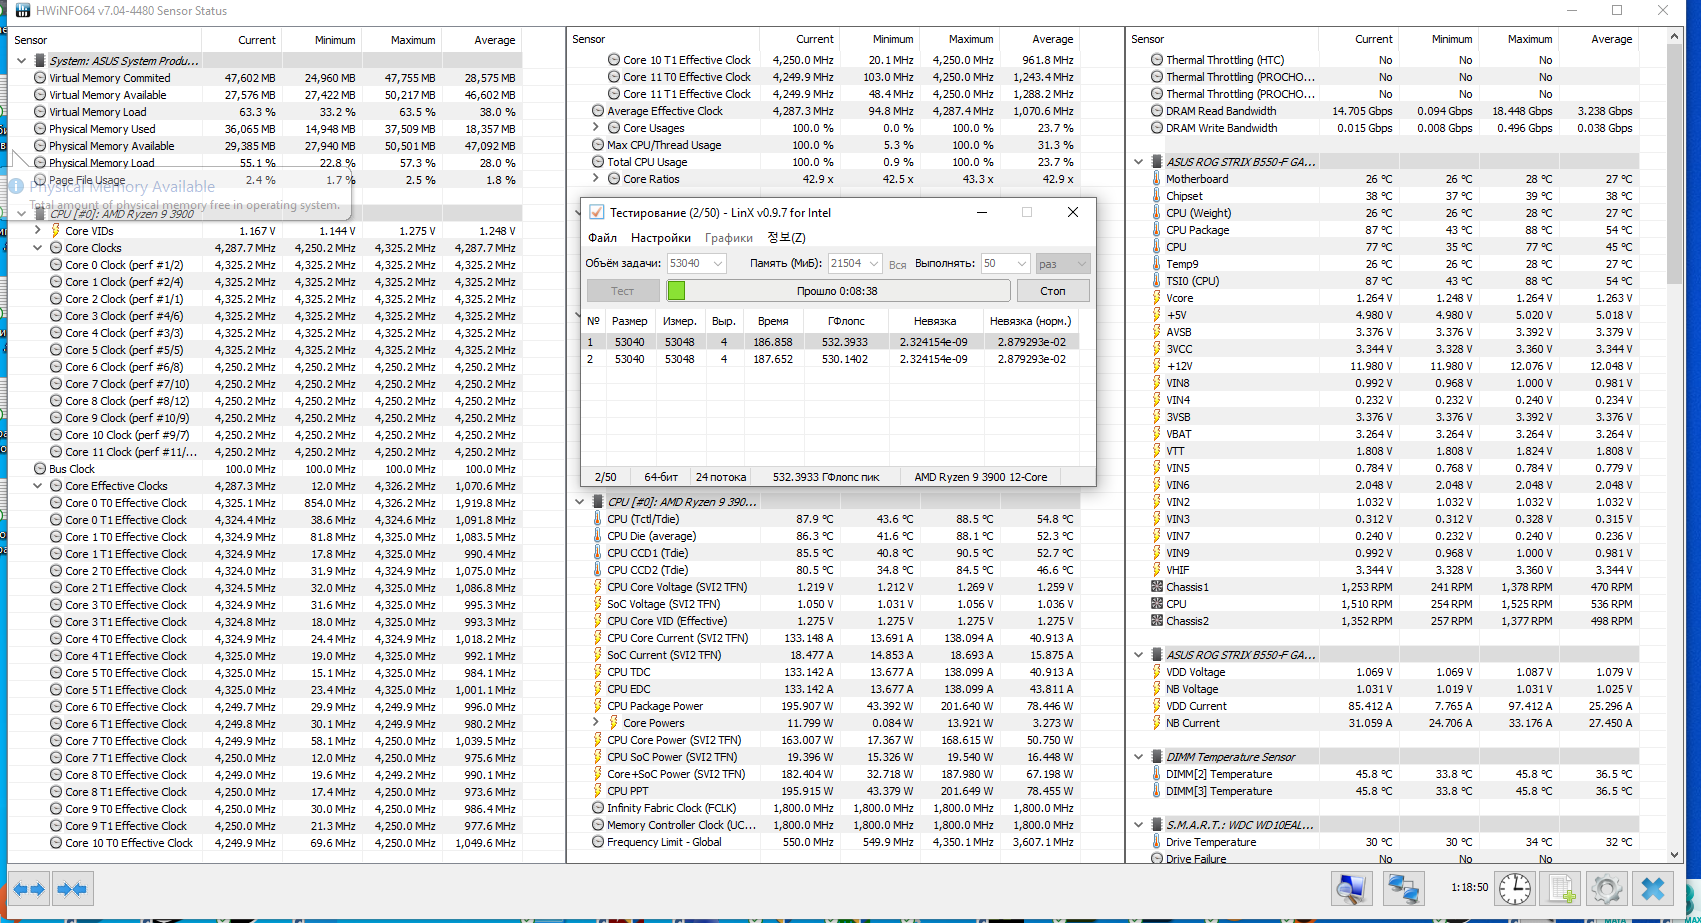The image size is (1701, 923).
Task: Click the Размер column header in LinX
Action: click(x=630, y=321)
